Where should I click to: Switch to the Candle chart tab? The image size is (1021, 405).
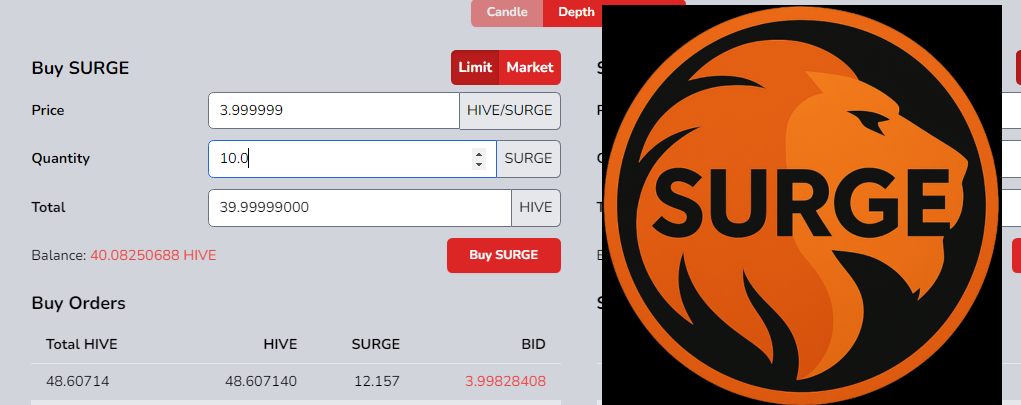pos(507,12)
